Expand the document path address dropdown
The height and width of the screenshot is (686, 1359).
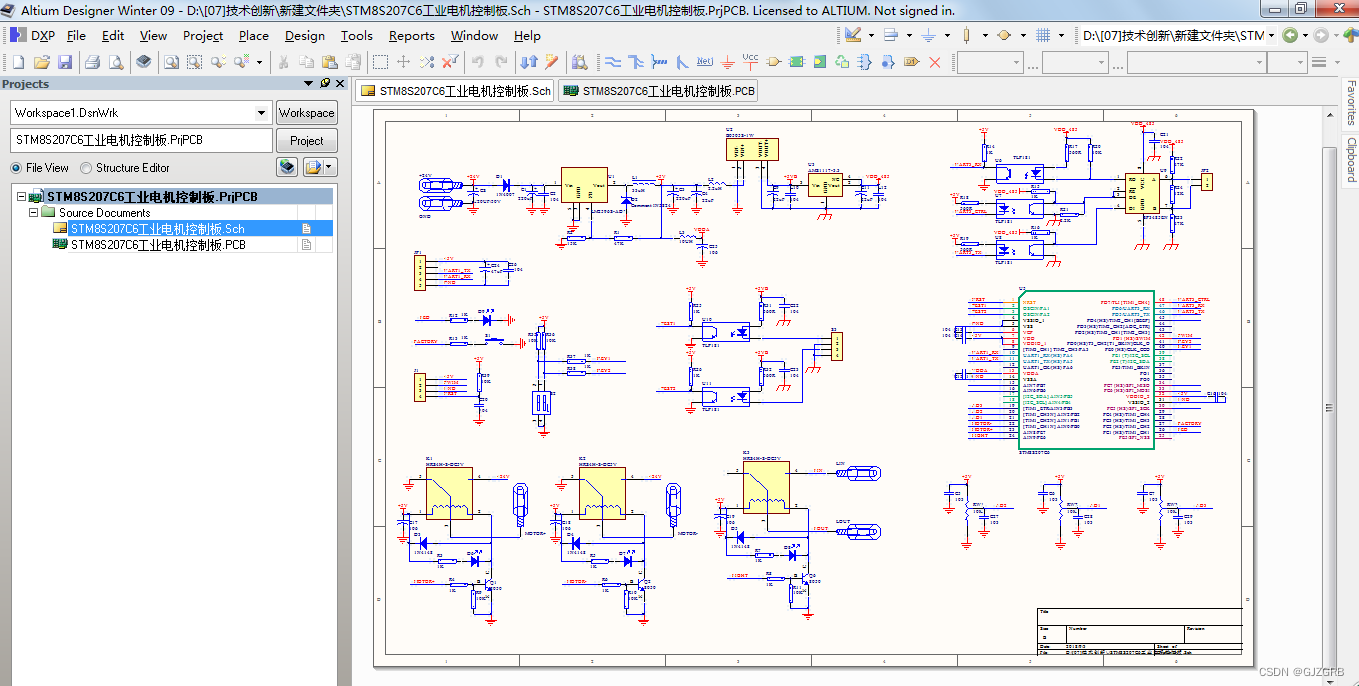(x=1271, y=35)
